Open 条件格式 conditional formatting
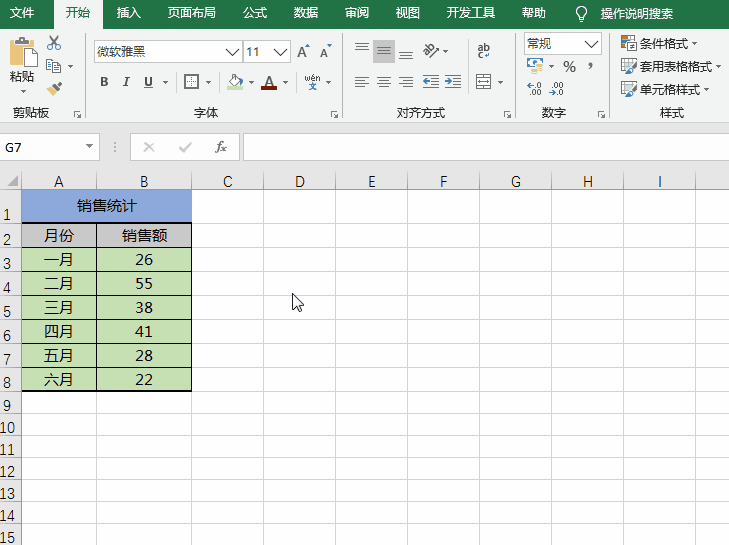 coord(659,43)
